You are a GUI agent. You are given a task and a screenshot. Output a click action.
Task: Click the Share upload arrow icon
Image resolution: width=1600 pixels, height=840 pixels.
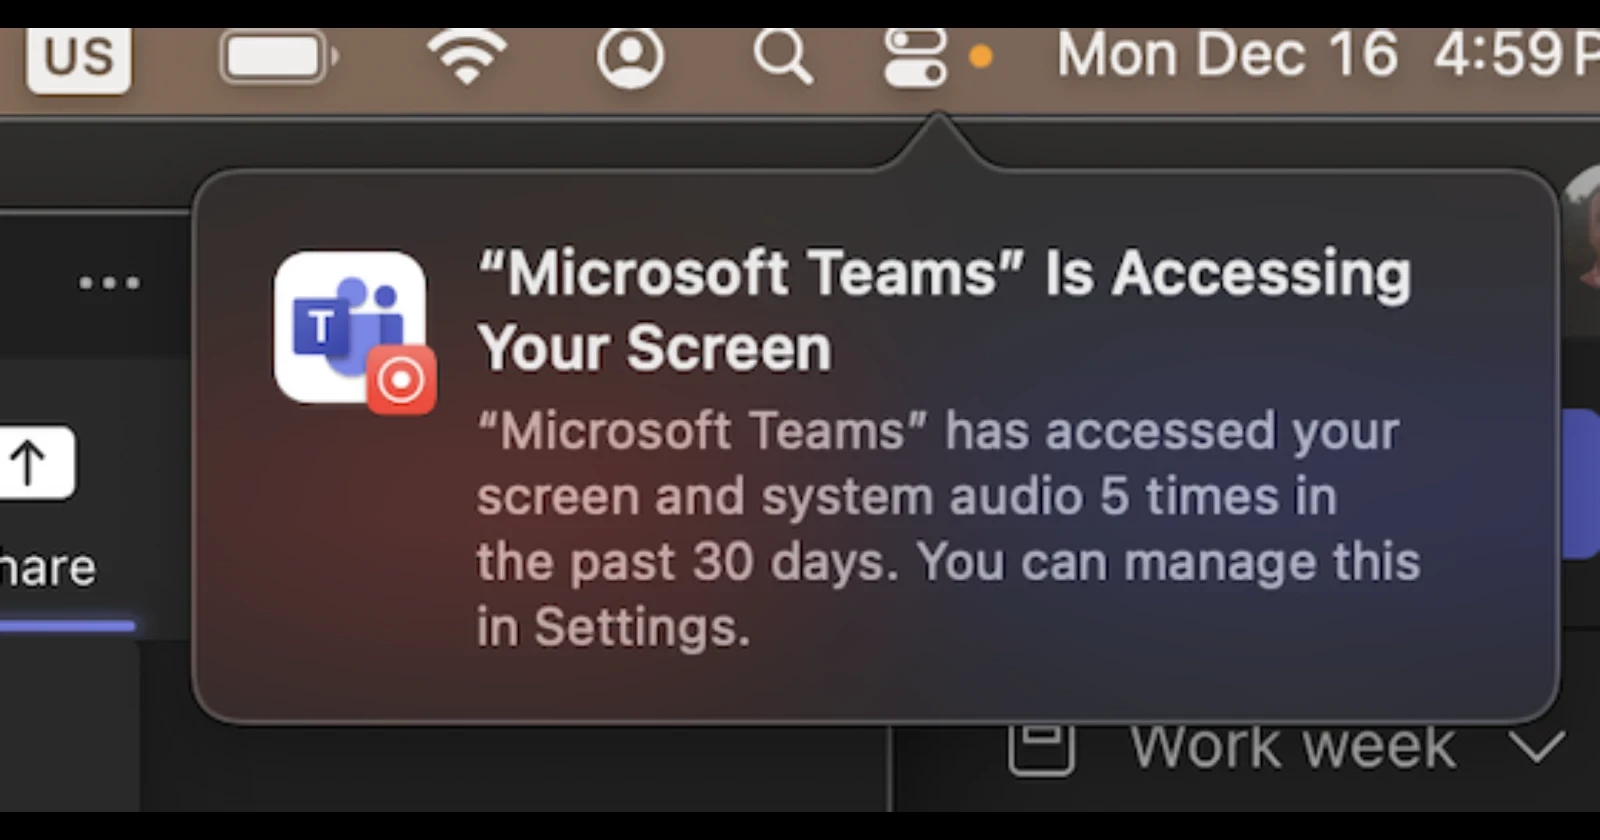pos(32,463)
